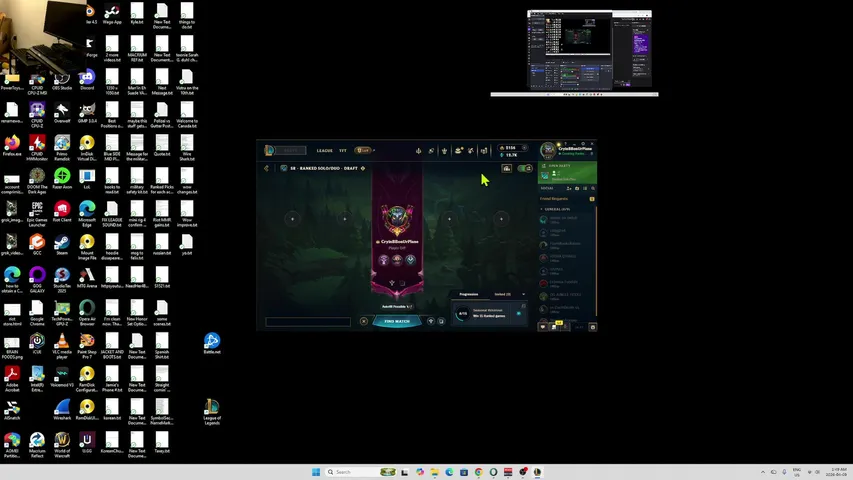Select the Invited tab

coord(502,294)
